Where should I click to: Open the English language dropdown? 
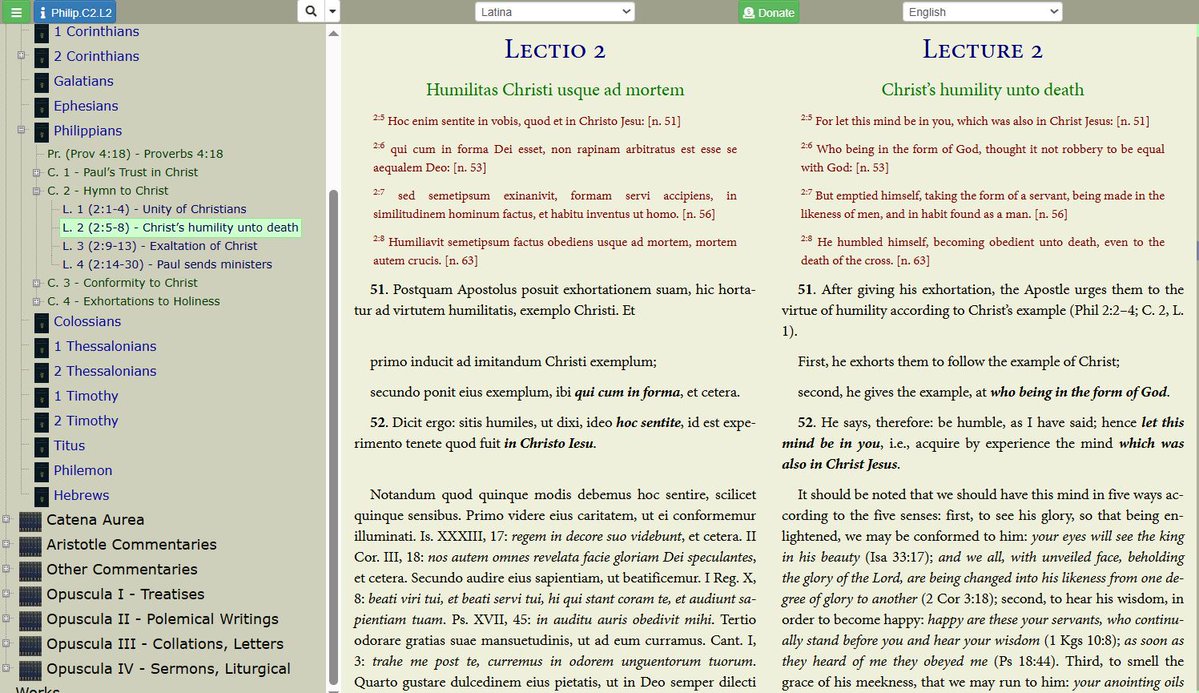pos(982,11)
